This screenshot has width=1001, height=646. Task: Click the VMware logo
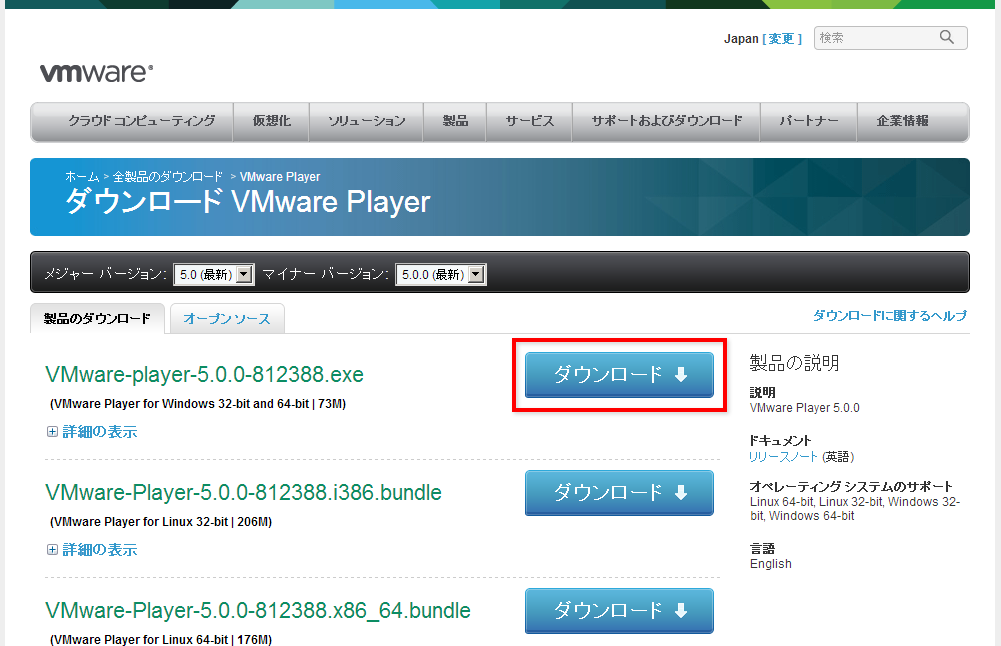click(96, 73)
